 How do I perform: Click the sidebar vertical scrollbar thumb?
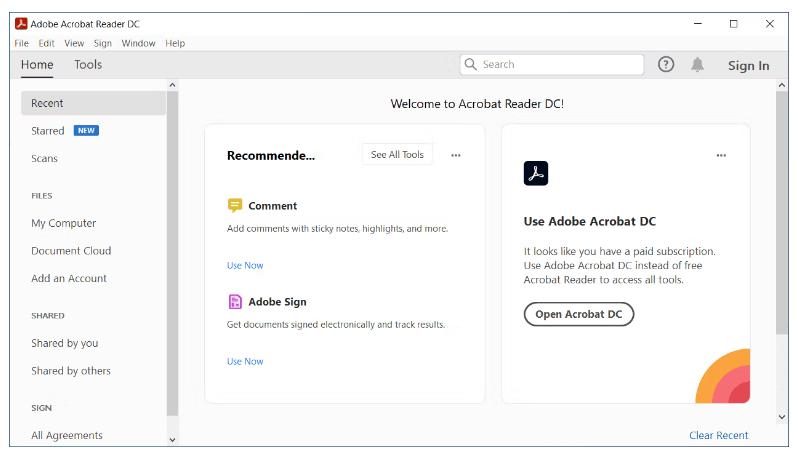[x=172, y=253]
